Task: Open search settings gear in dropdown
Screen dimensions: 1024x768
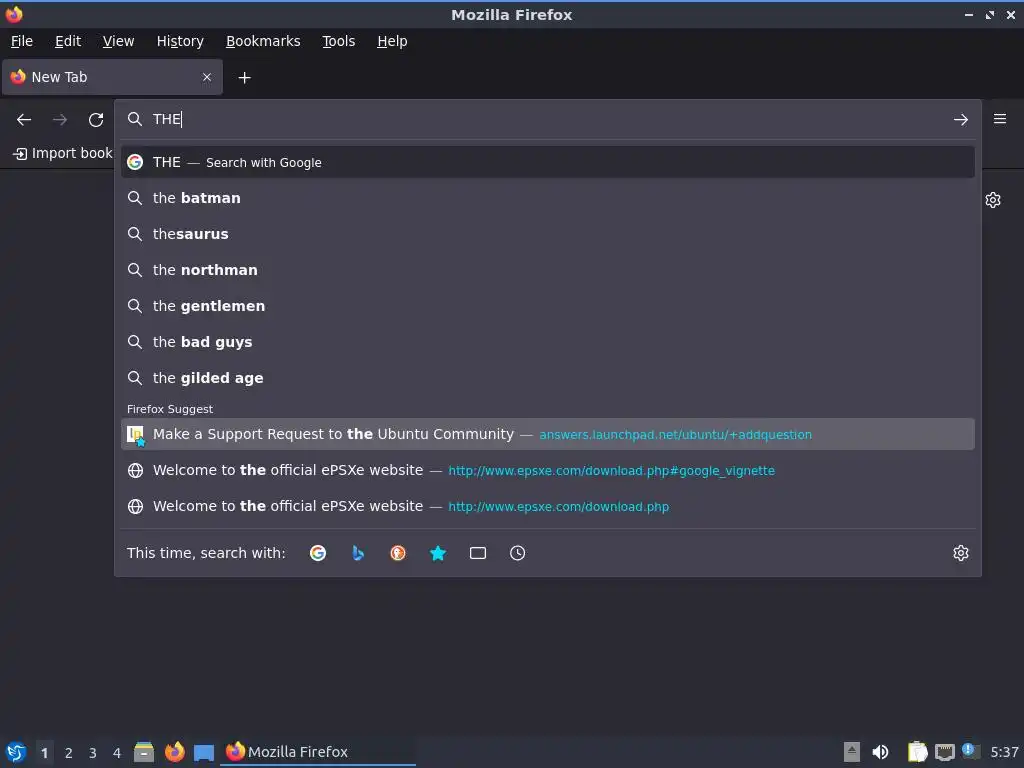Action: click(961, 553)
